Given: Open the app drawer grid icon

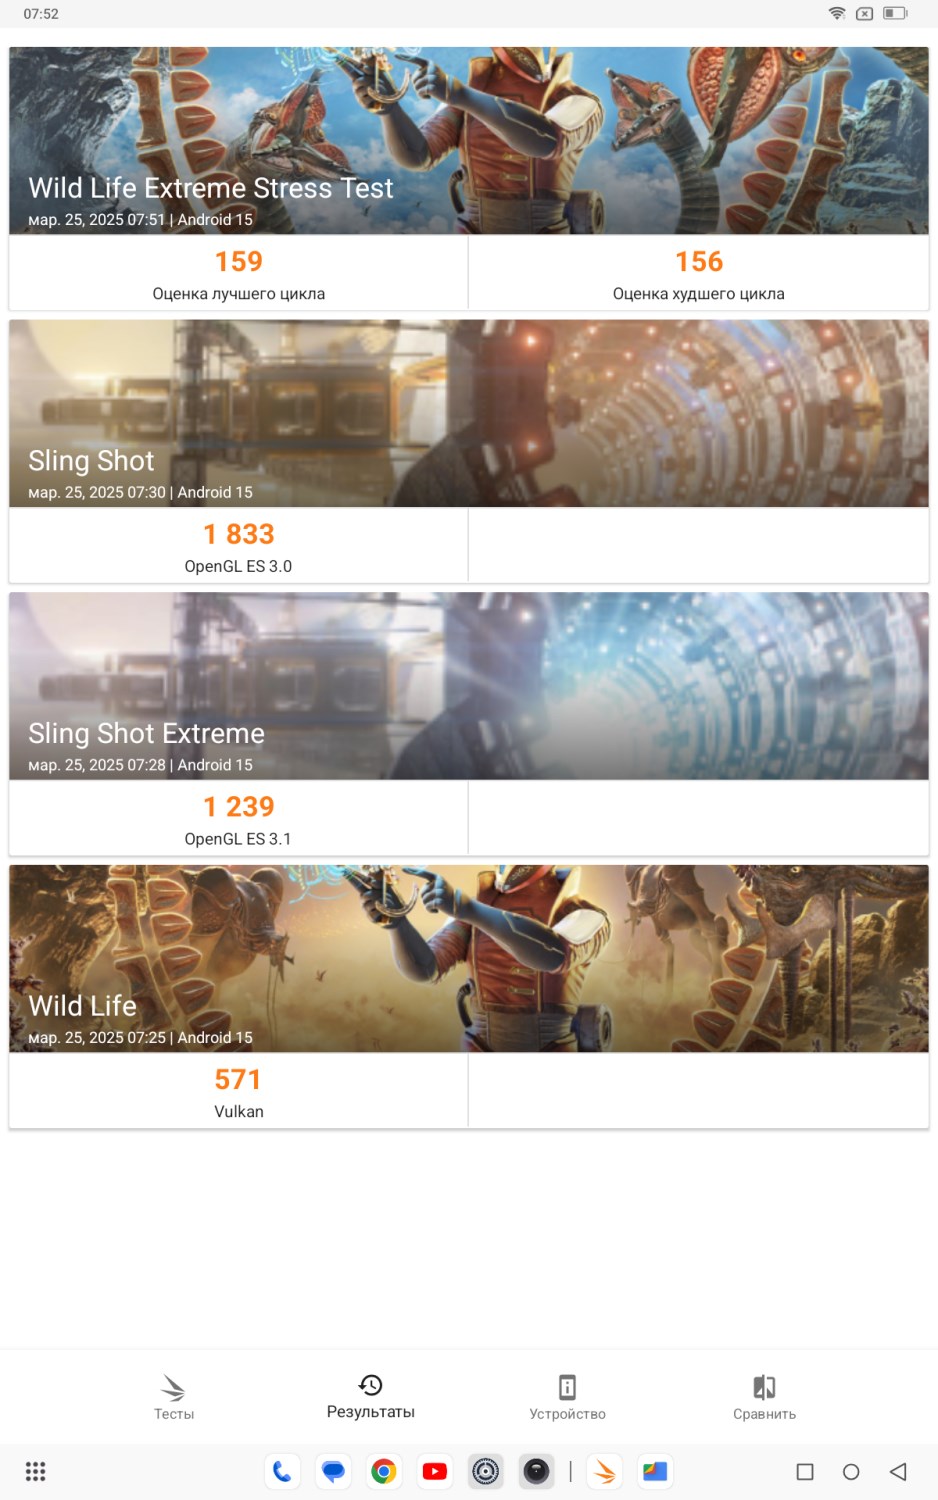Looking at the screenshot, I should coord(36,1471).
